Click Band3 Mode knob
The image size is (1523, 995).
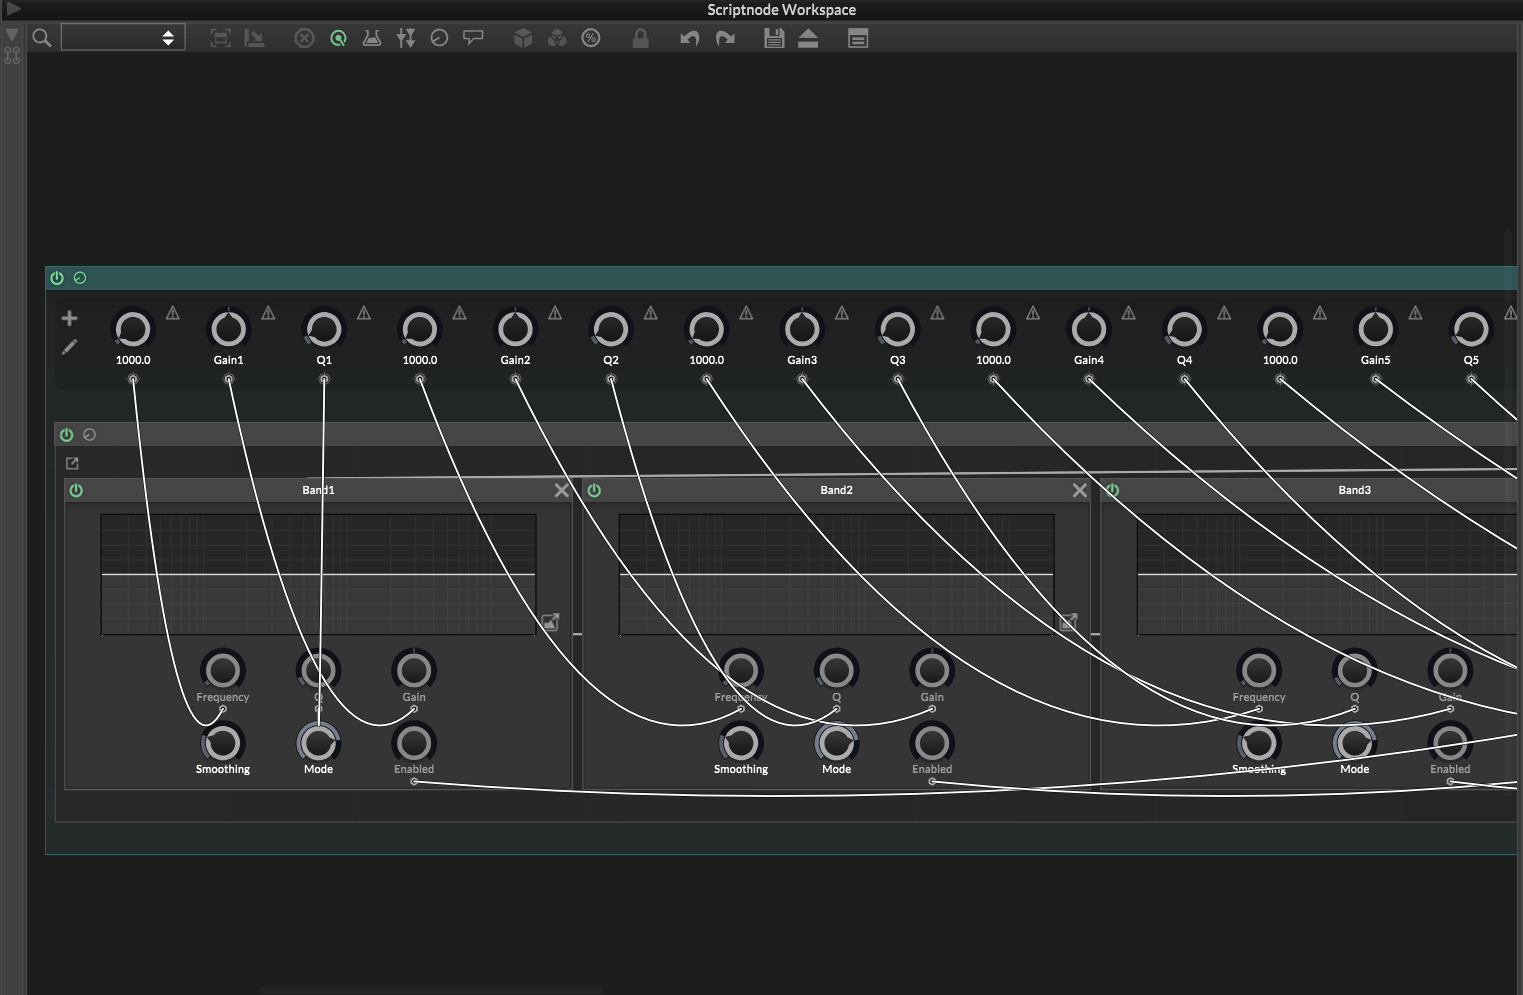point(1354,743)
